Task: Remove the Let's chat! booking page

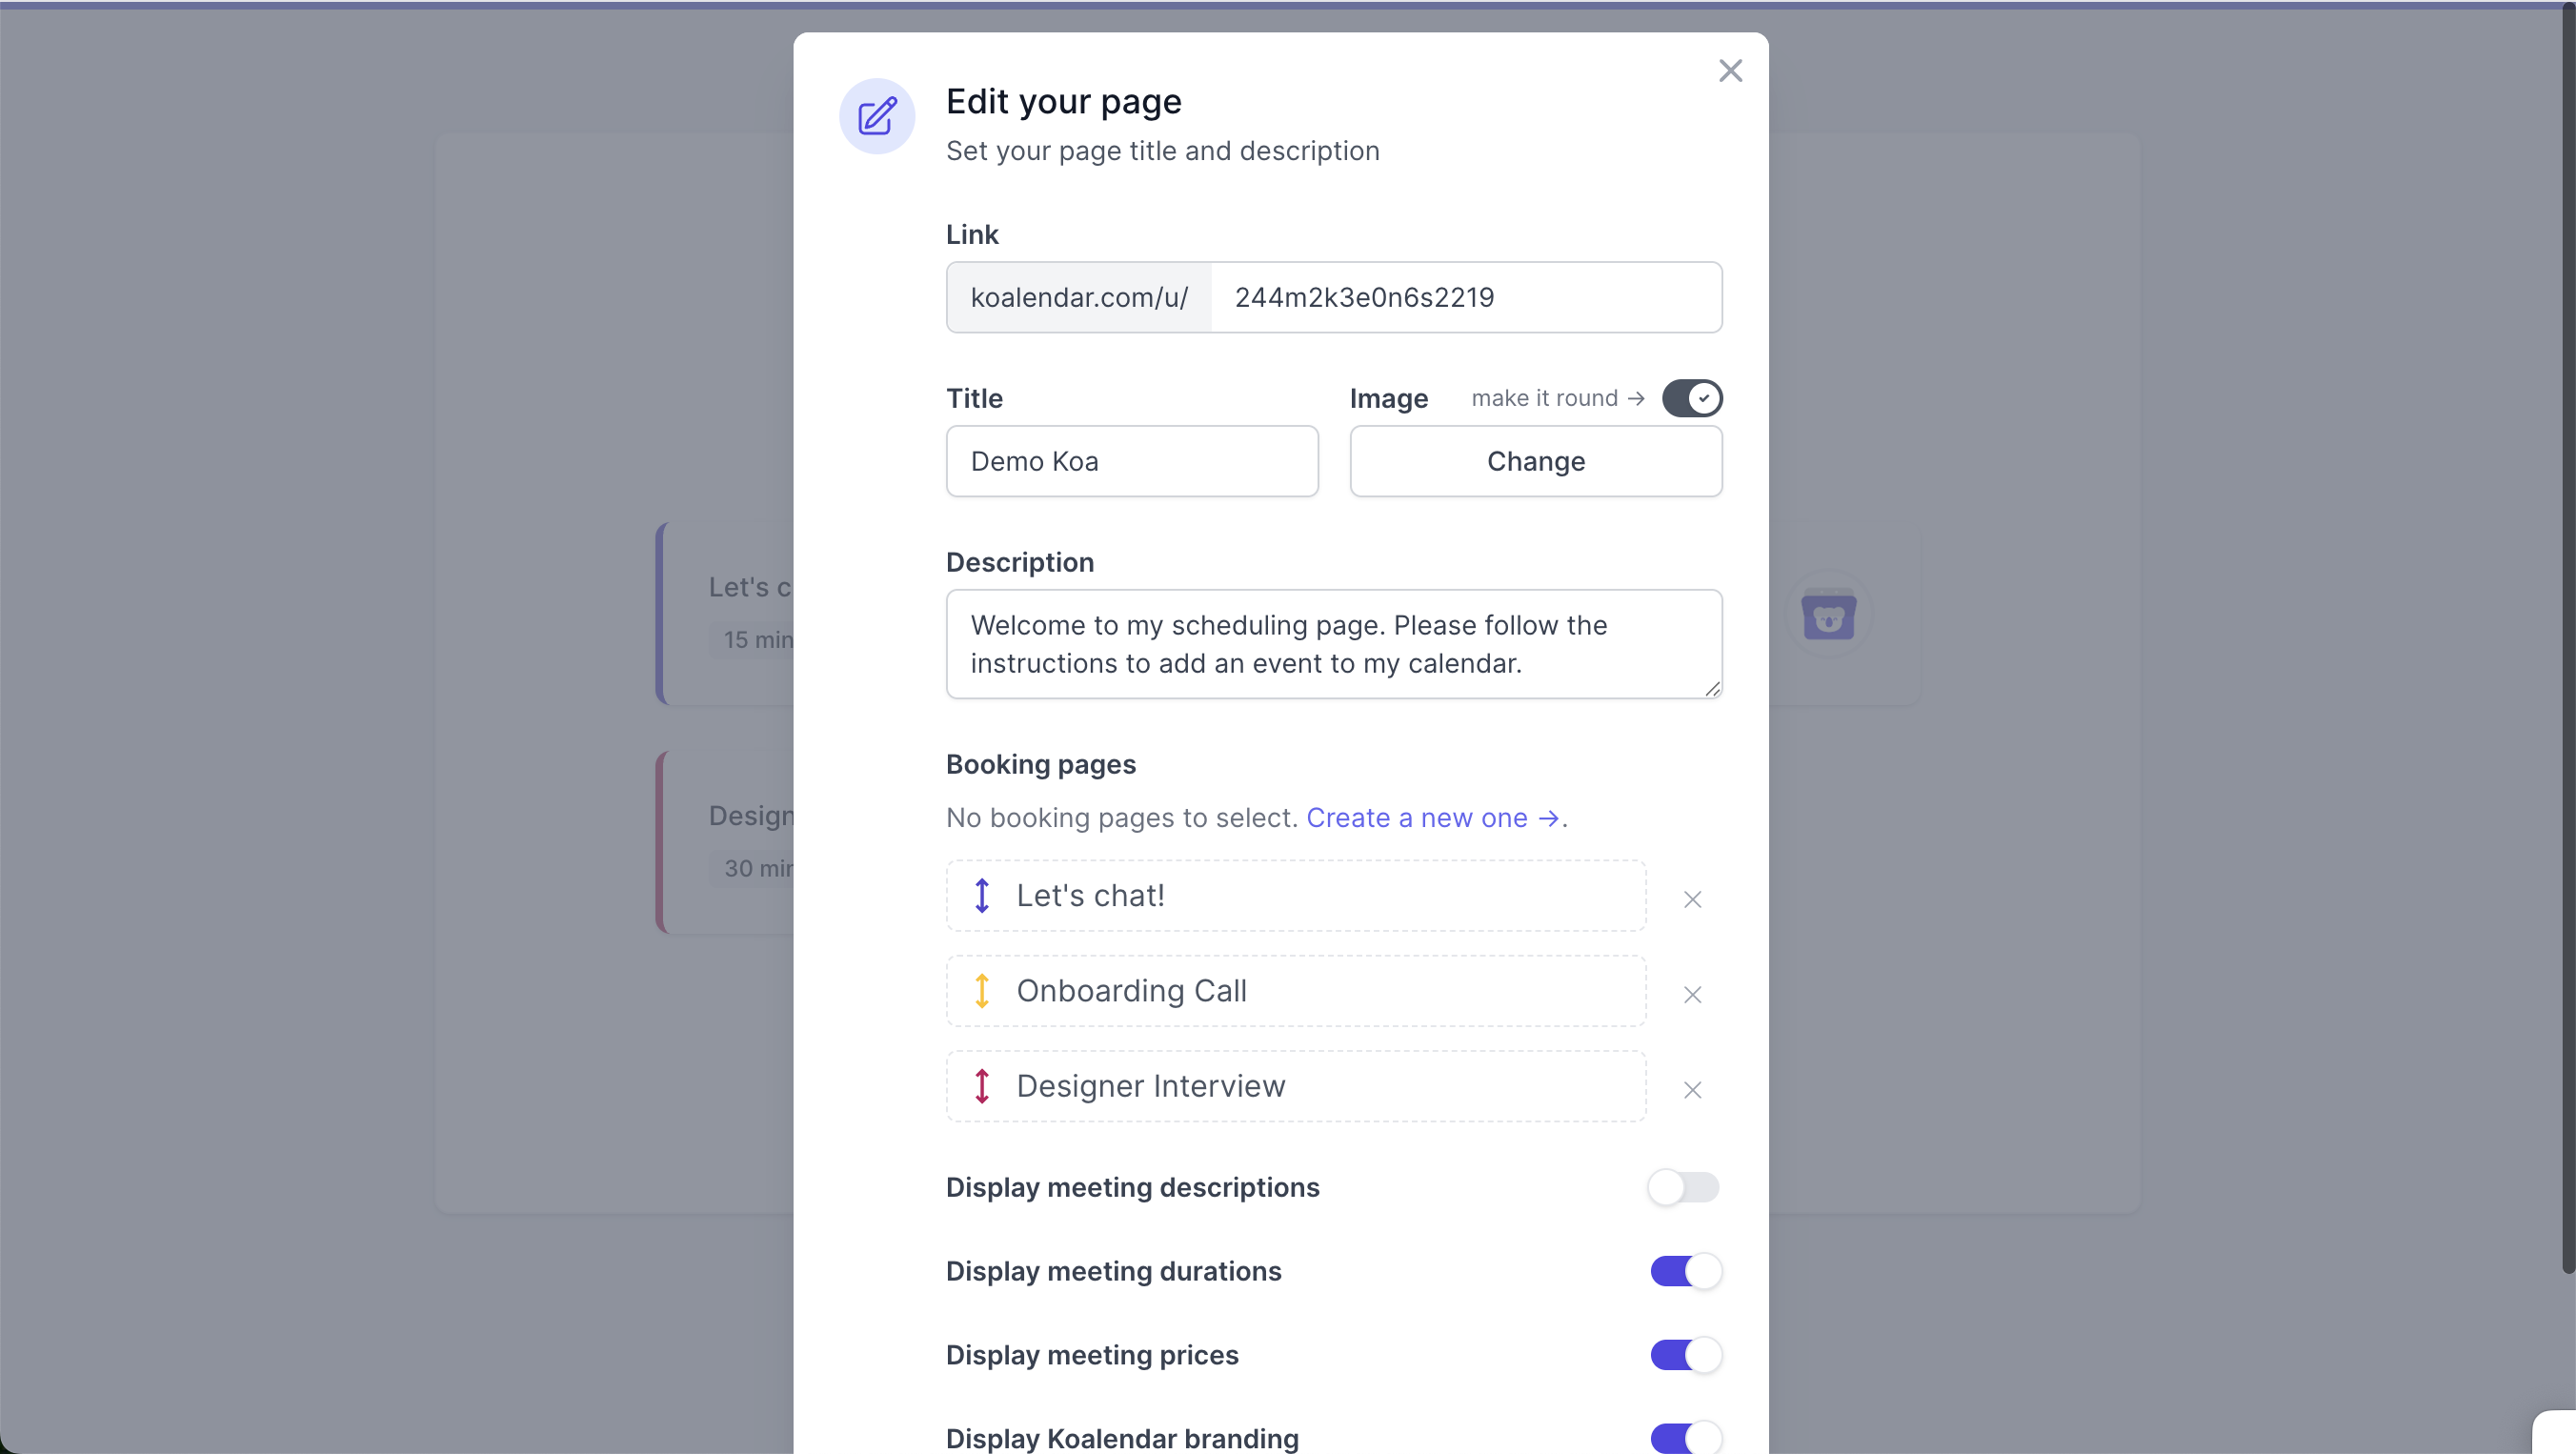Action: click(1692, 899)
